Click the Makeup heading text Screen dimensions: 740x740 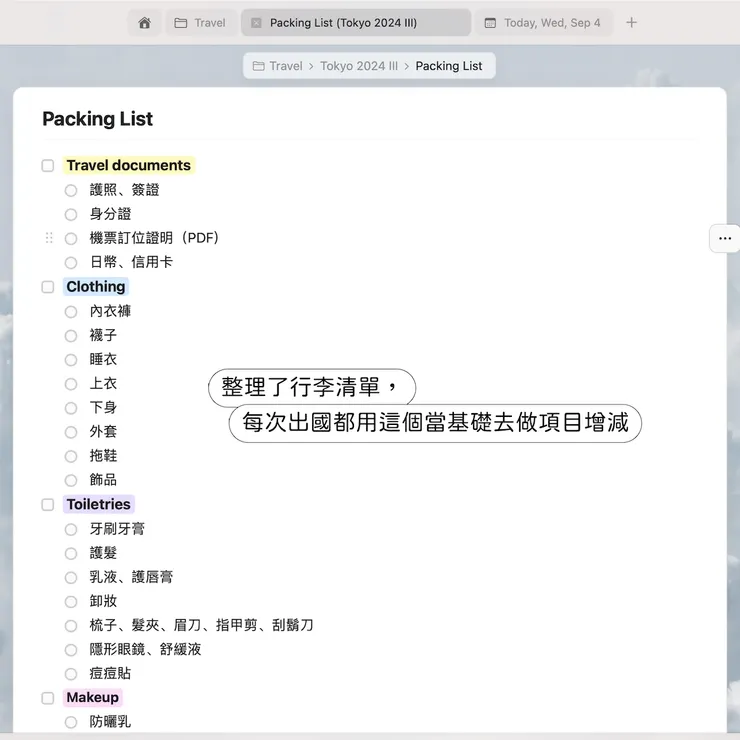pyautogui.click(x=92, y=698)
